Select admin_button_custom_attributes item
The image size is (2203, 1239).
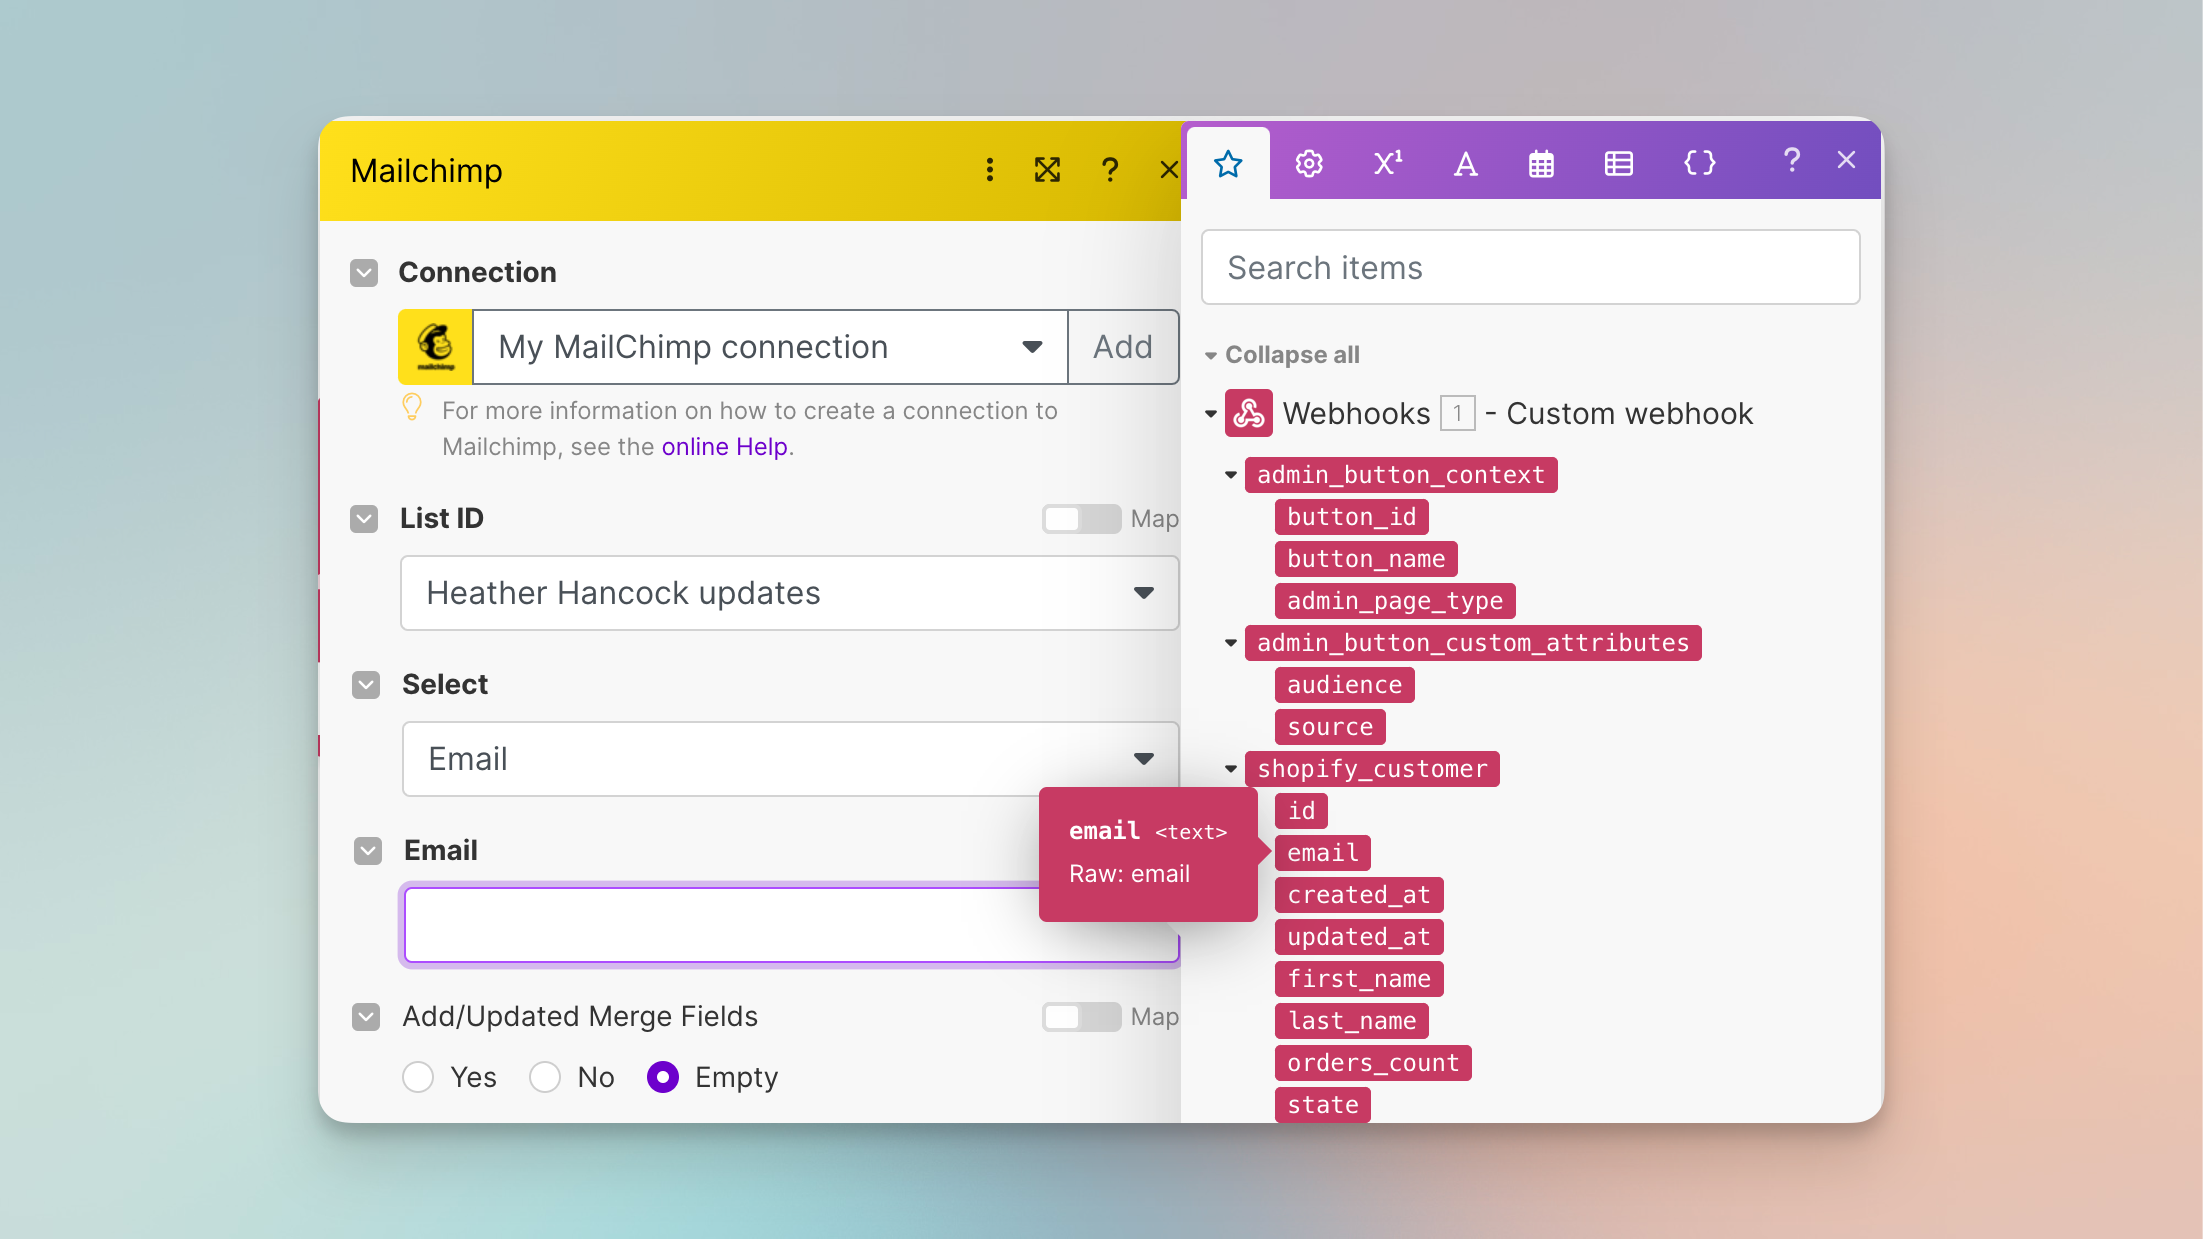click(1472, 643)
